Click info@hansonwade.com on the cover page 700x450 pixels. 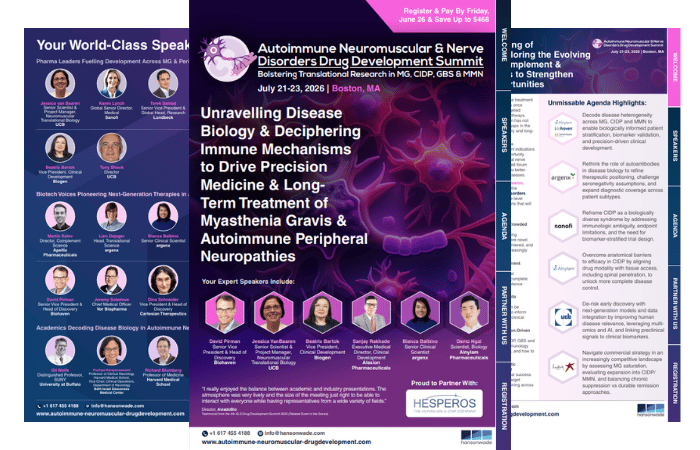coord(295,433)
